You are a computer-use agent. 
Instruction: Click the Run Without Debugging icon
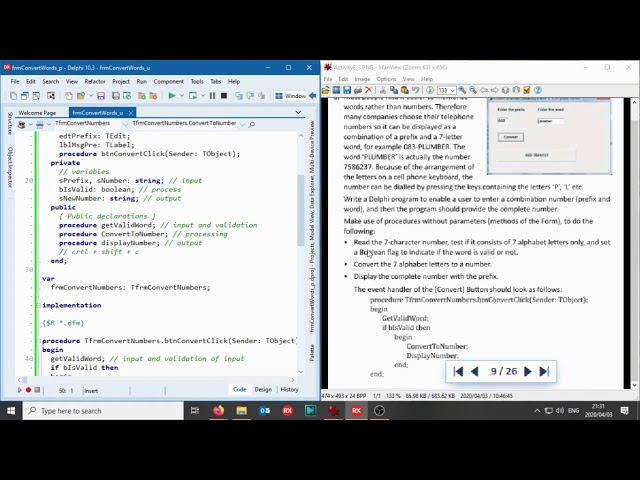click(193, 96)
